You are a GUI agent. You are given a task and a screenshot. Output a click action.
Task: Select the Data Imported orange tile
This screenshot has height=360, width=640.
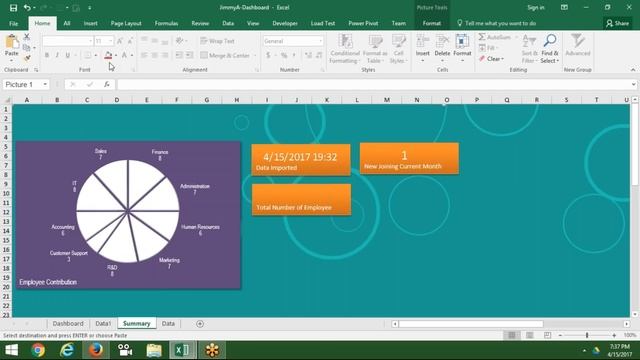click(301, 160)
